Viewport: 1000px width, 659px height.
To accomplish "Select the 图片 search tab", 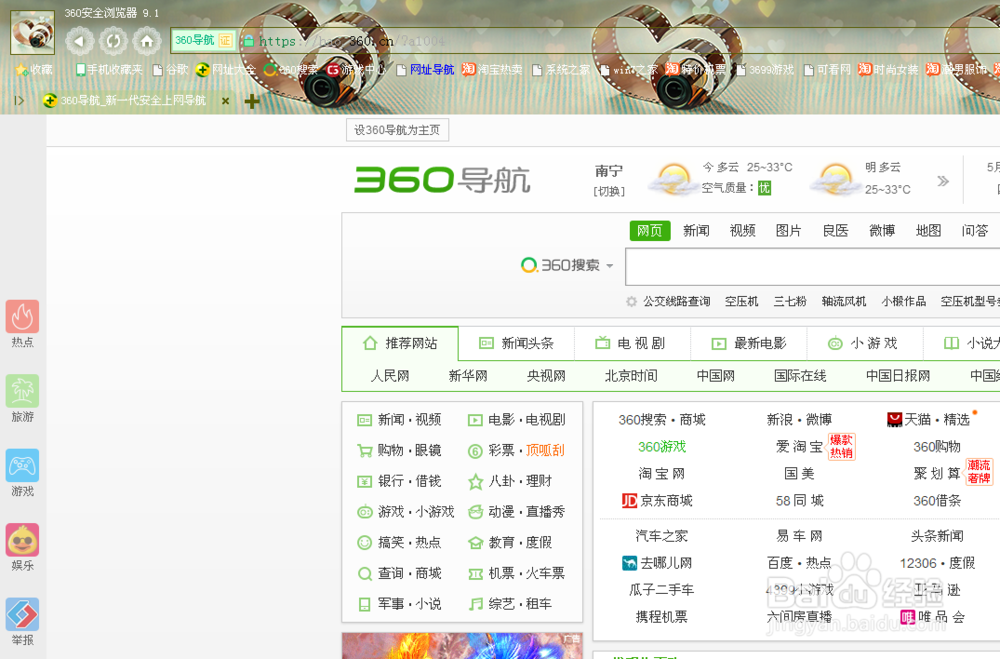I will click(788, 230).
